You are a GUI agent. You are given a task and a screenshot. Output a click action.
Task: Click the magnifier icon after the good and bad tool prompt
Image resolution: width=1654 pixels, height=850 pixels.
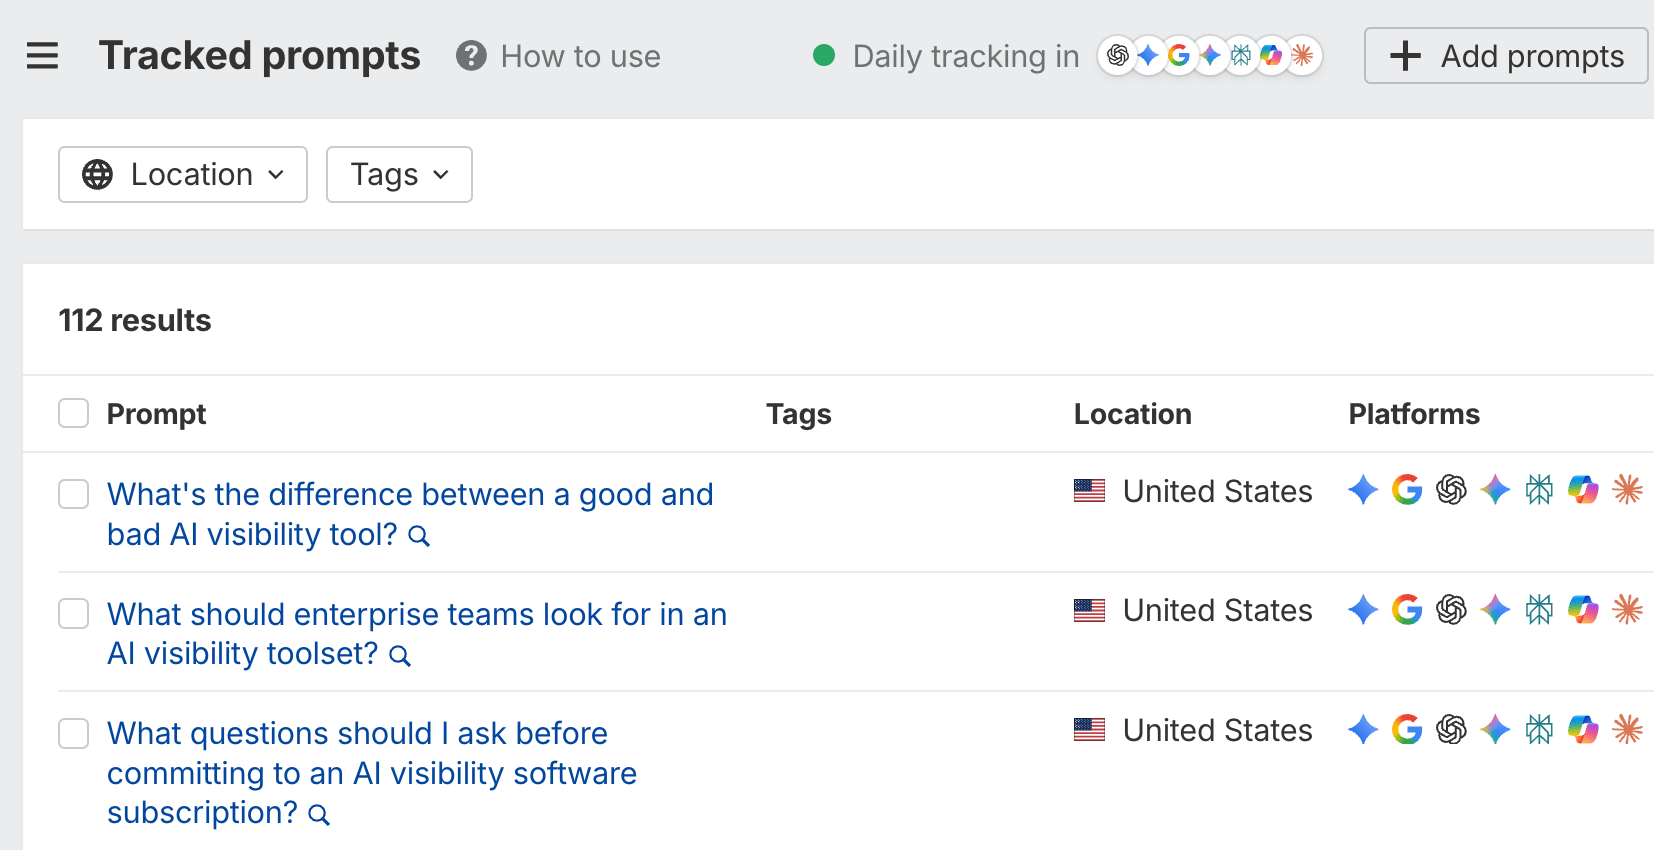(x=420, y=536)
